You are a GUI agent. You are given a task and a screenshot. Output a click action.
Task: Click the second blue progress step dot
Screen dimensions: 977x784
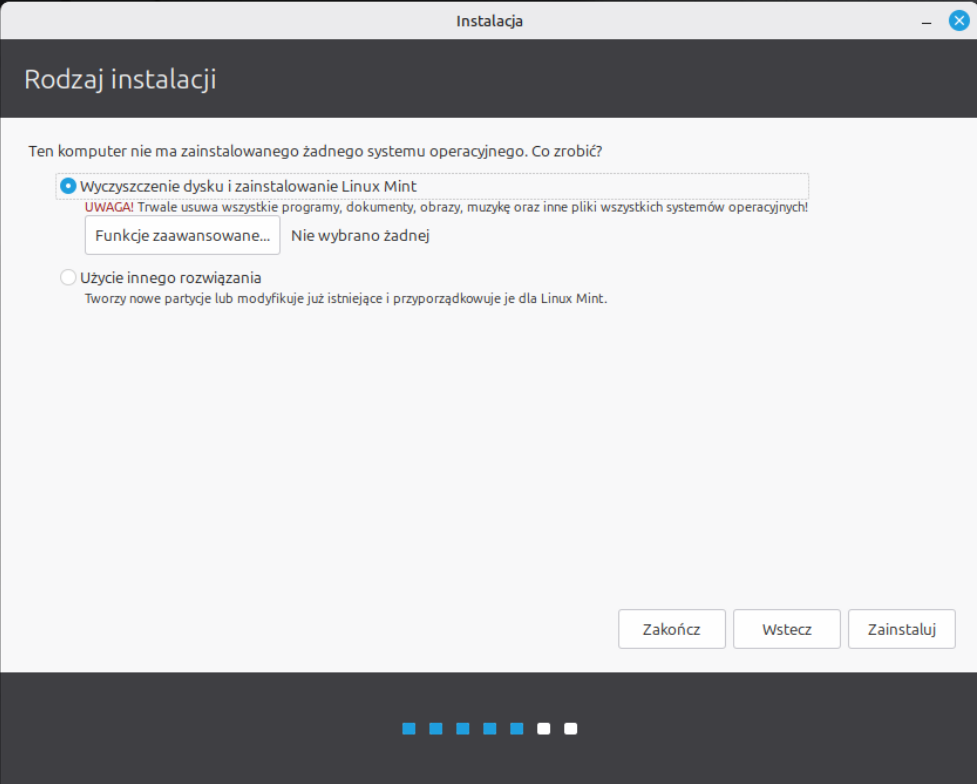point(435,729)
